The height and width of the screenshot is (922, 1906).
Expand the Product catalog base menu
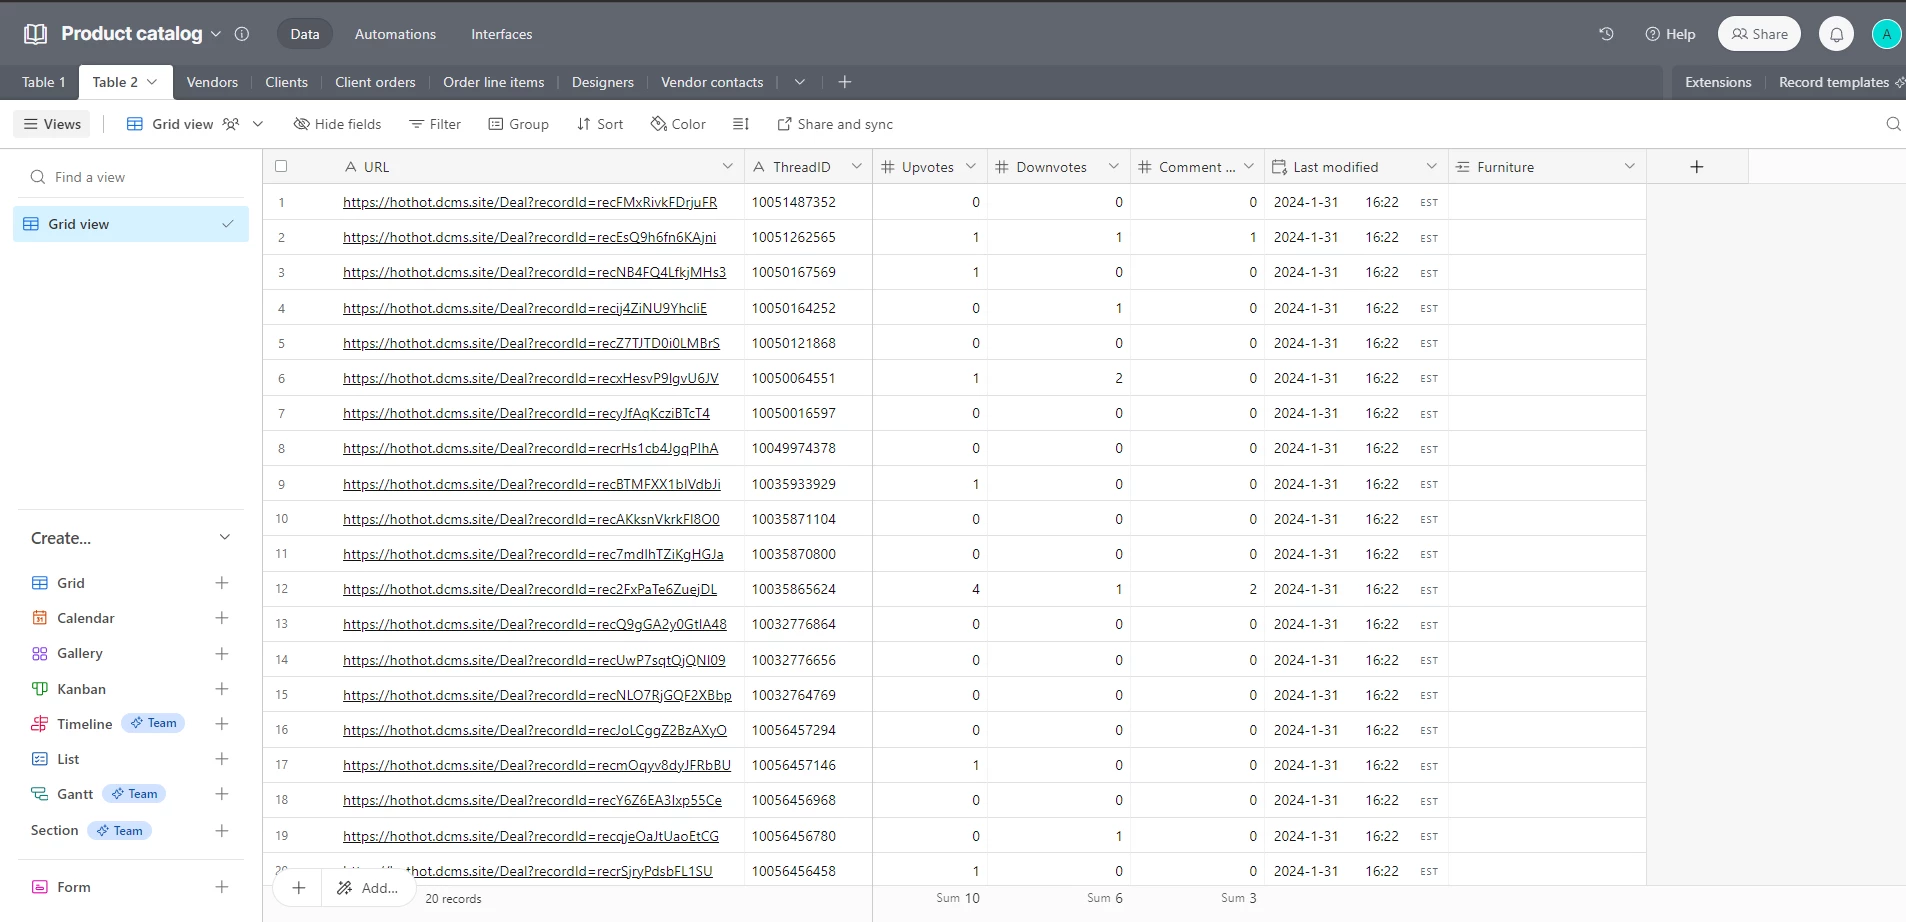click(x=216, y=34)
